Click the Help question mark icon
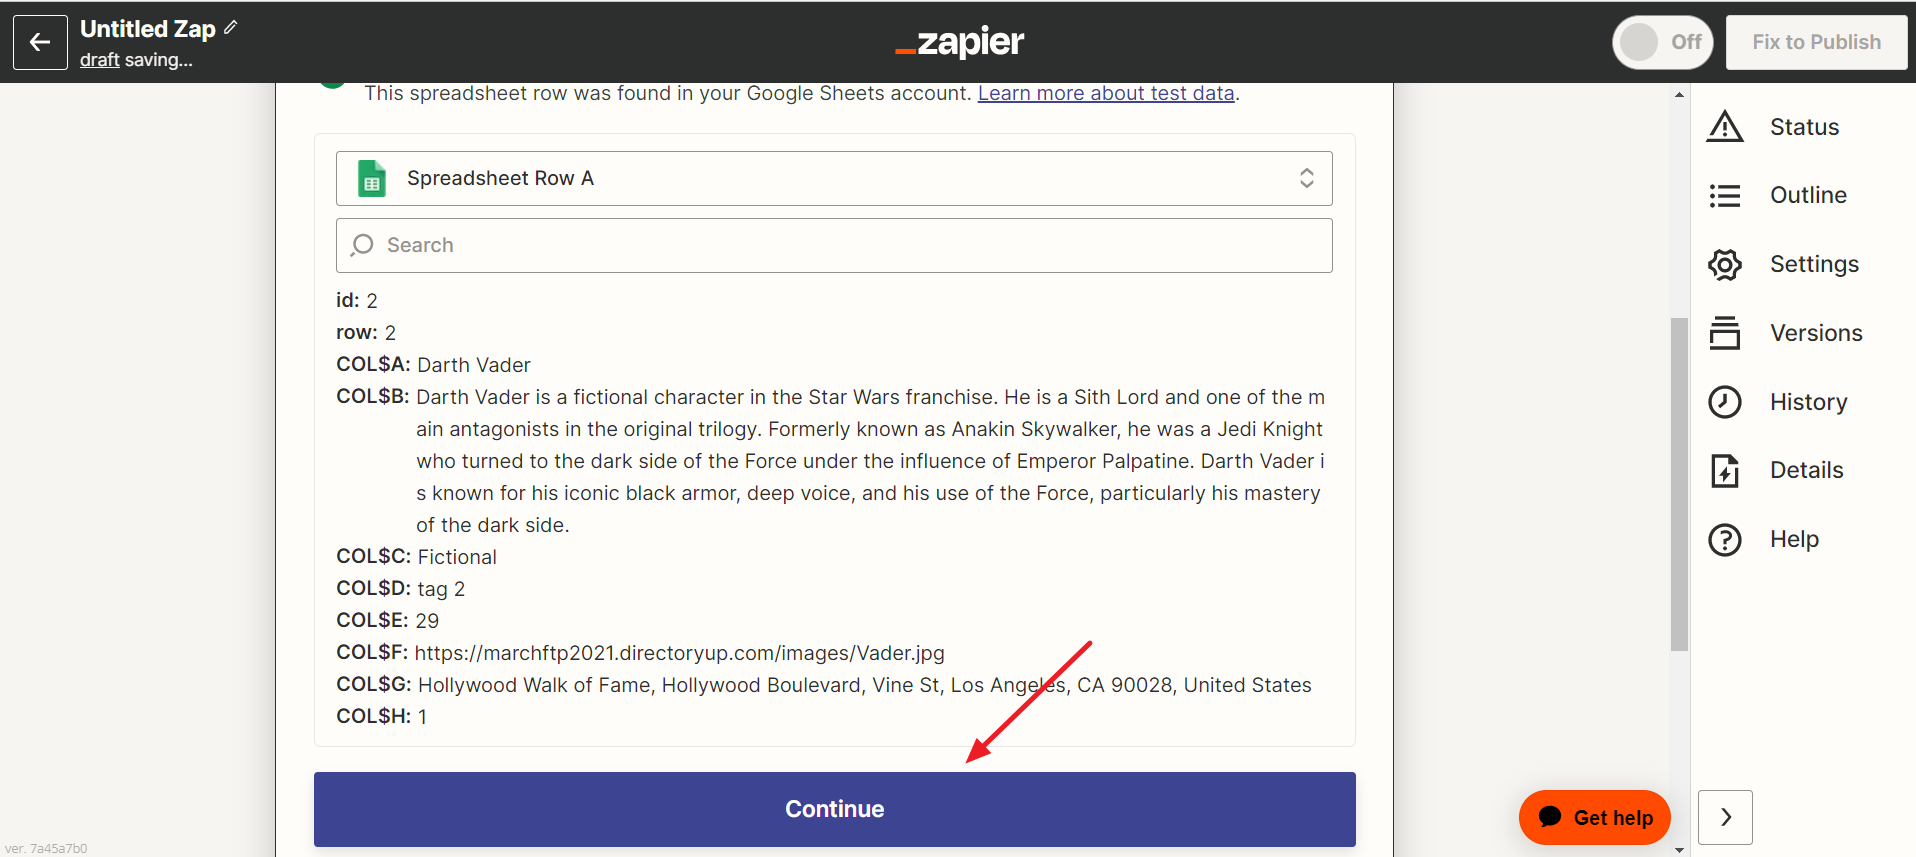The height and width of the screenshot is (857, 1916). click(x=1725, y=539)
